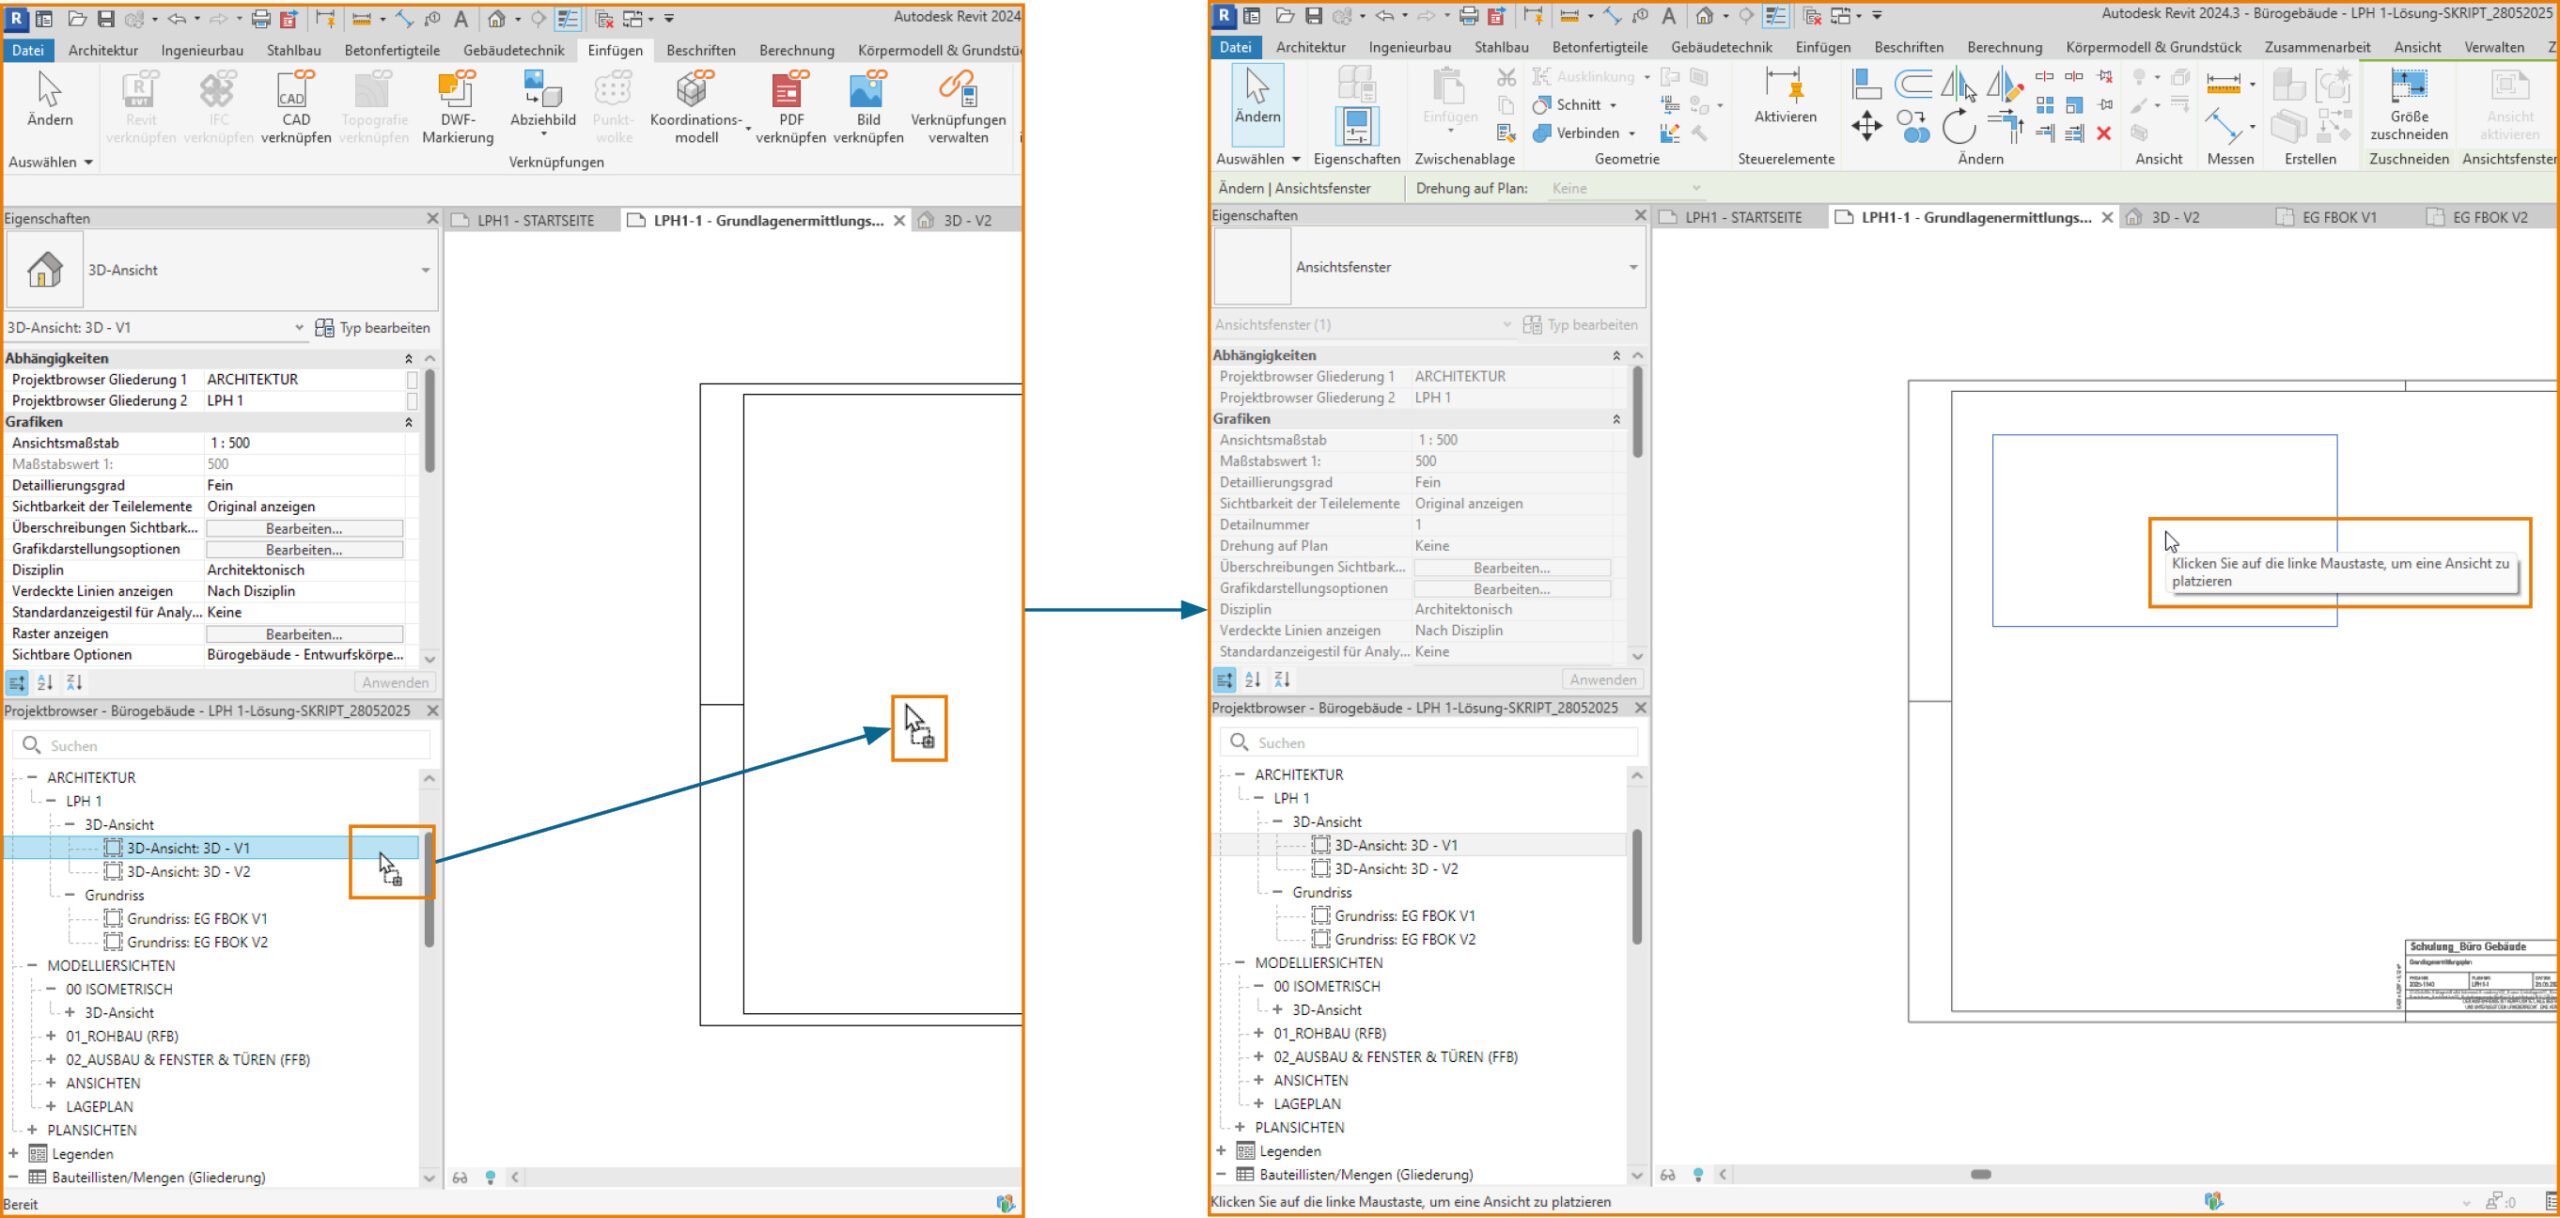Toggle lightbulb reveal-hidden icon in right window view bar
This screenshot has width=2560, height=1218.
pyautogui.click(x=1698, y=1174)
